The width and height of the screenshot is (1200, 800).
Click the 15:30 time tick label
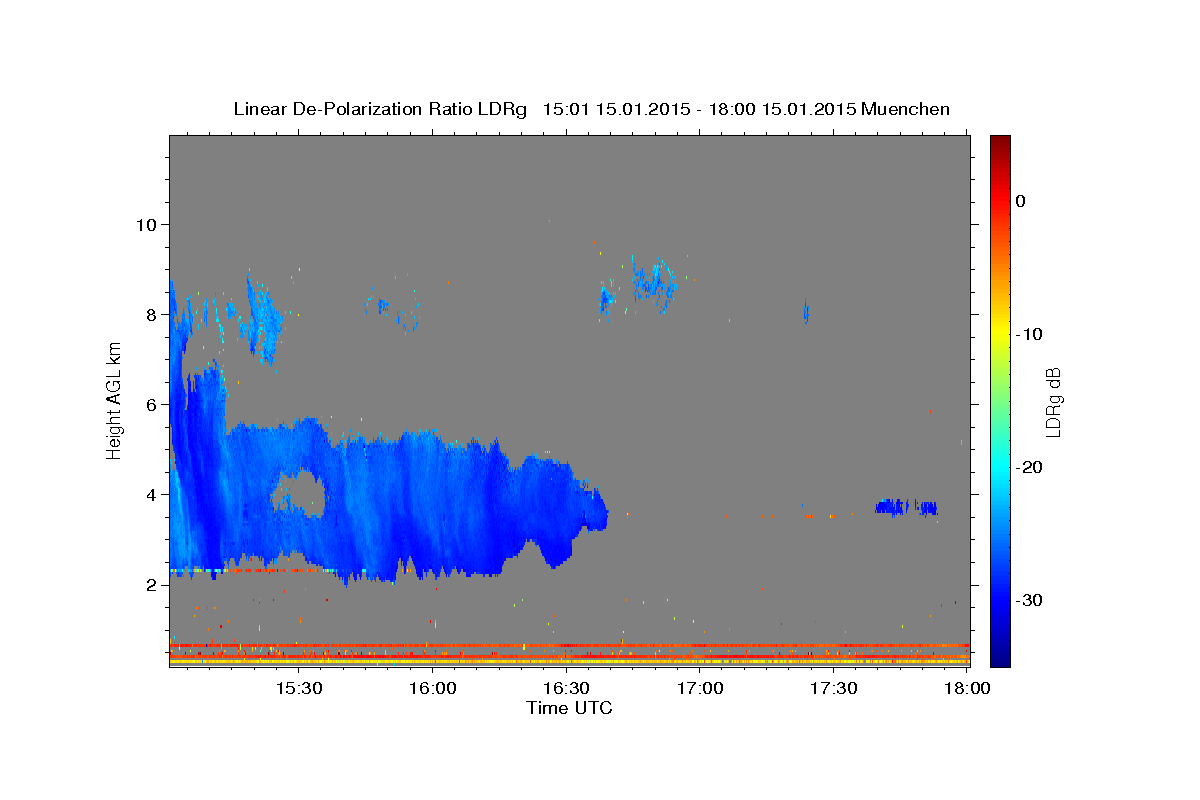pyautogui.click(x=298, y=688)
